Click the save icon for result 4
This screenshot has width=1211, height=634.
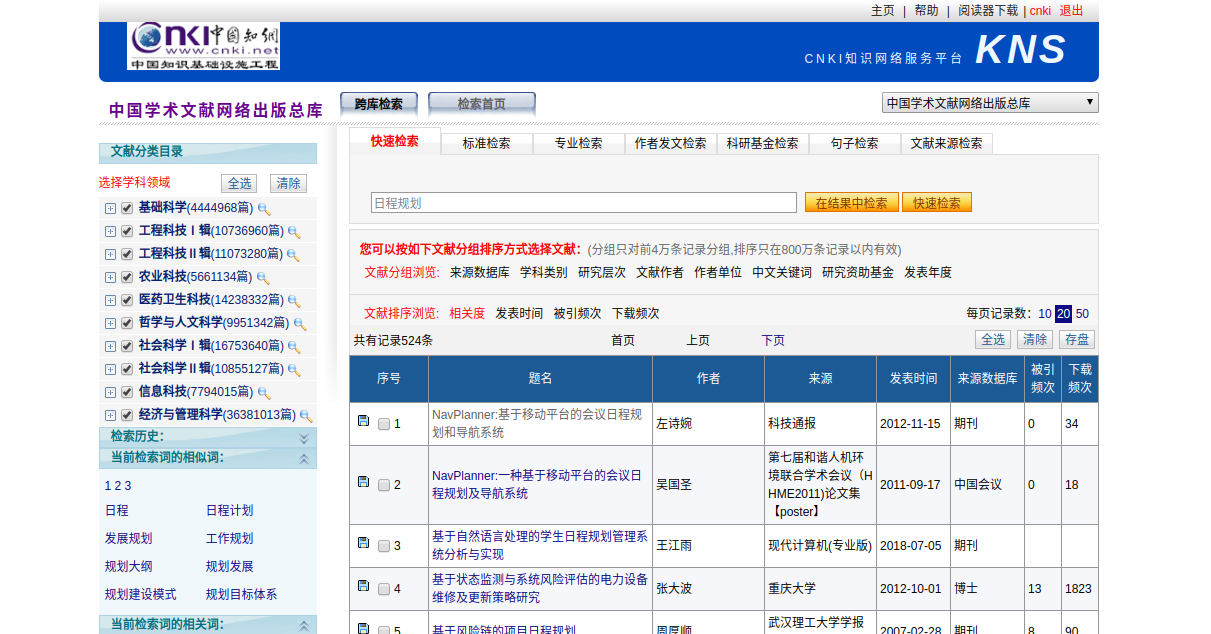click(363, 586)
